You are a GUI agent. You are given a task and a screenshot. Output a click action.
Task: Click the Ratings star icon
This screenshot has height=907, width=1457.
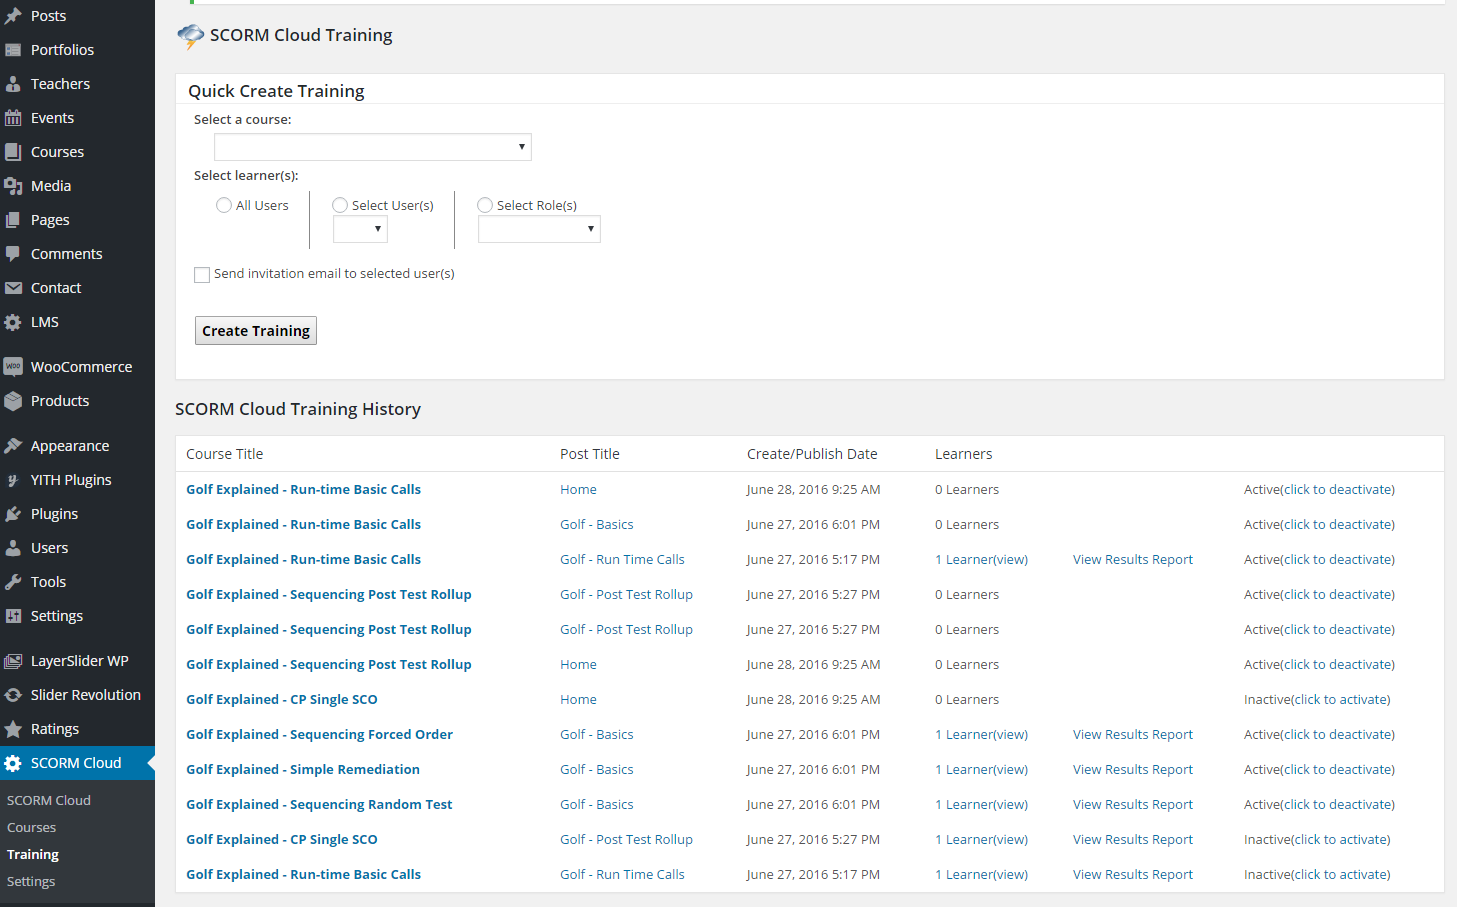click(13, 729)
